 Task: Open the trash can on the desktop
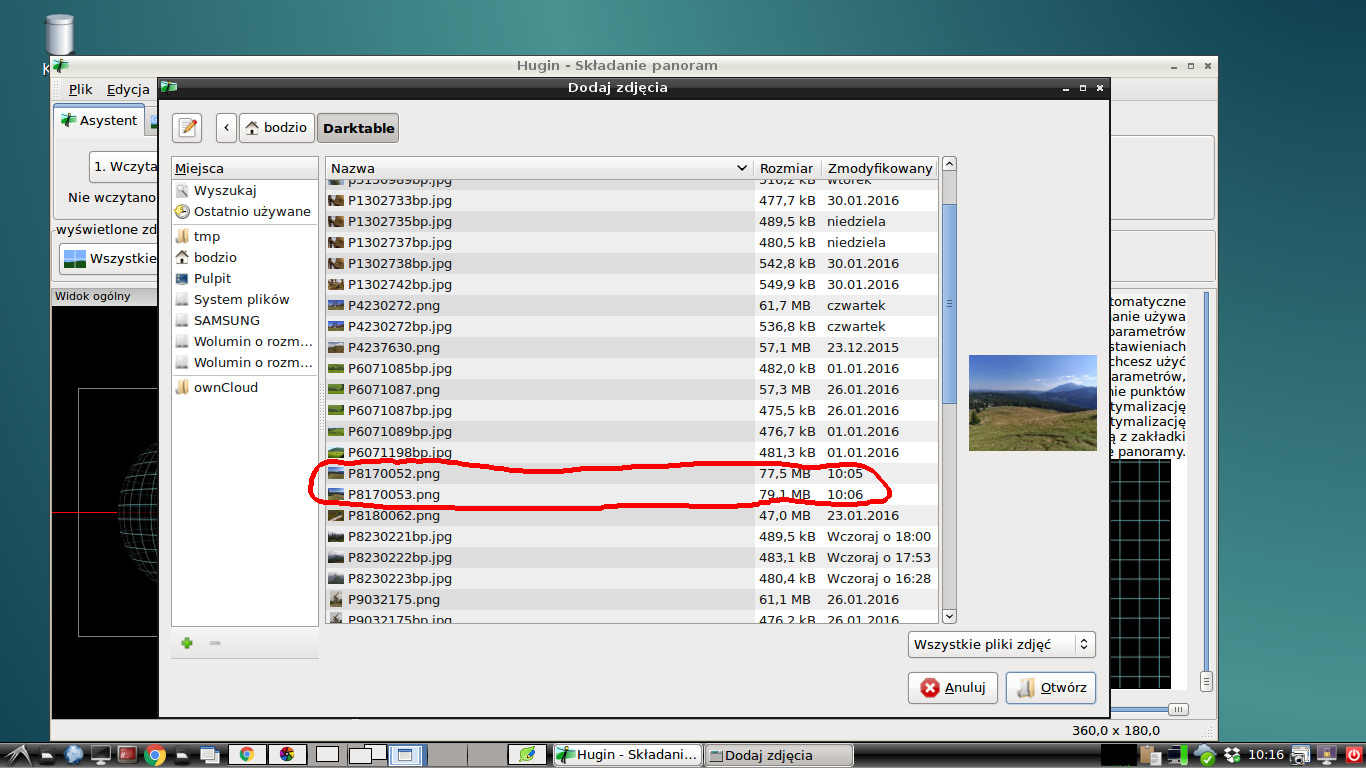(x=60, y=35)
